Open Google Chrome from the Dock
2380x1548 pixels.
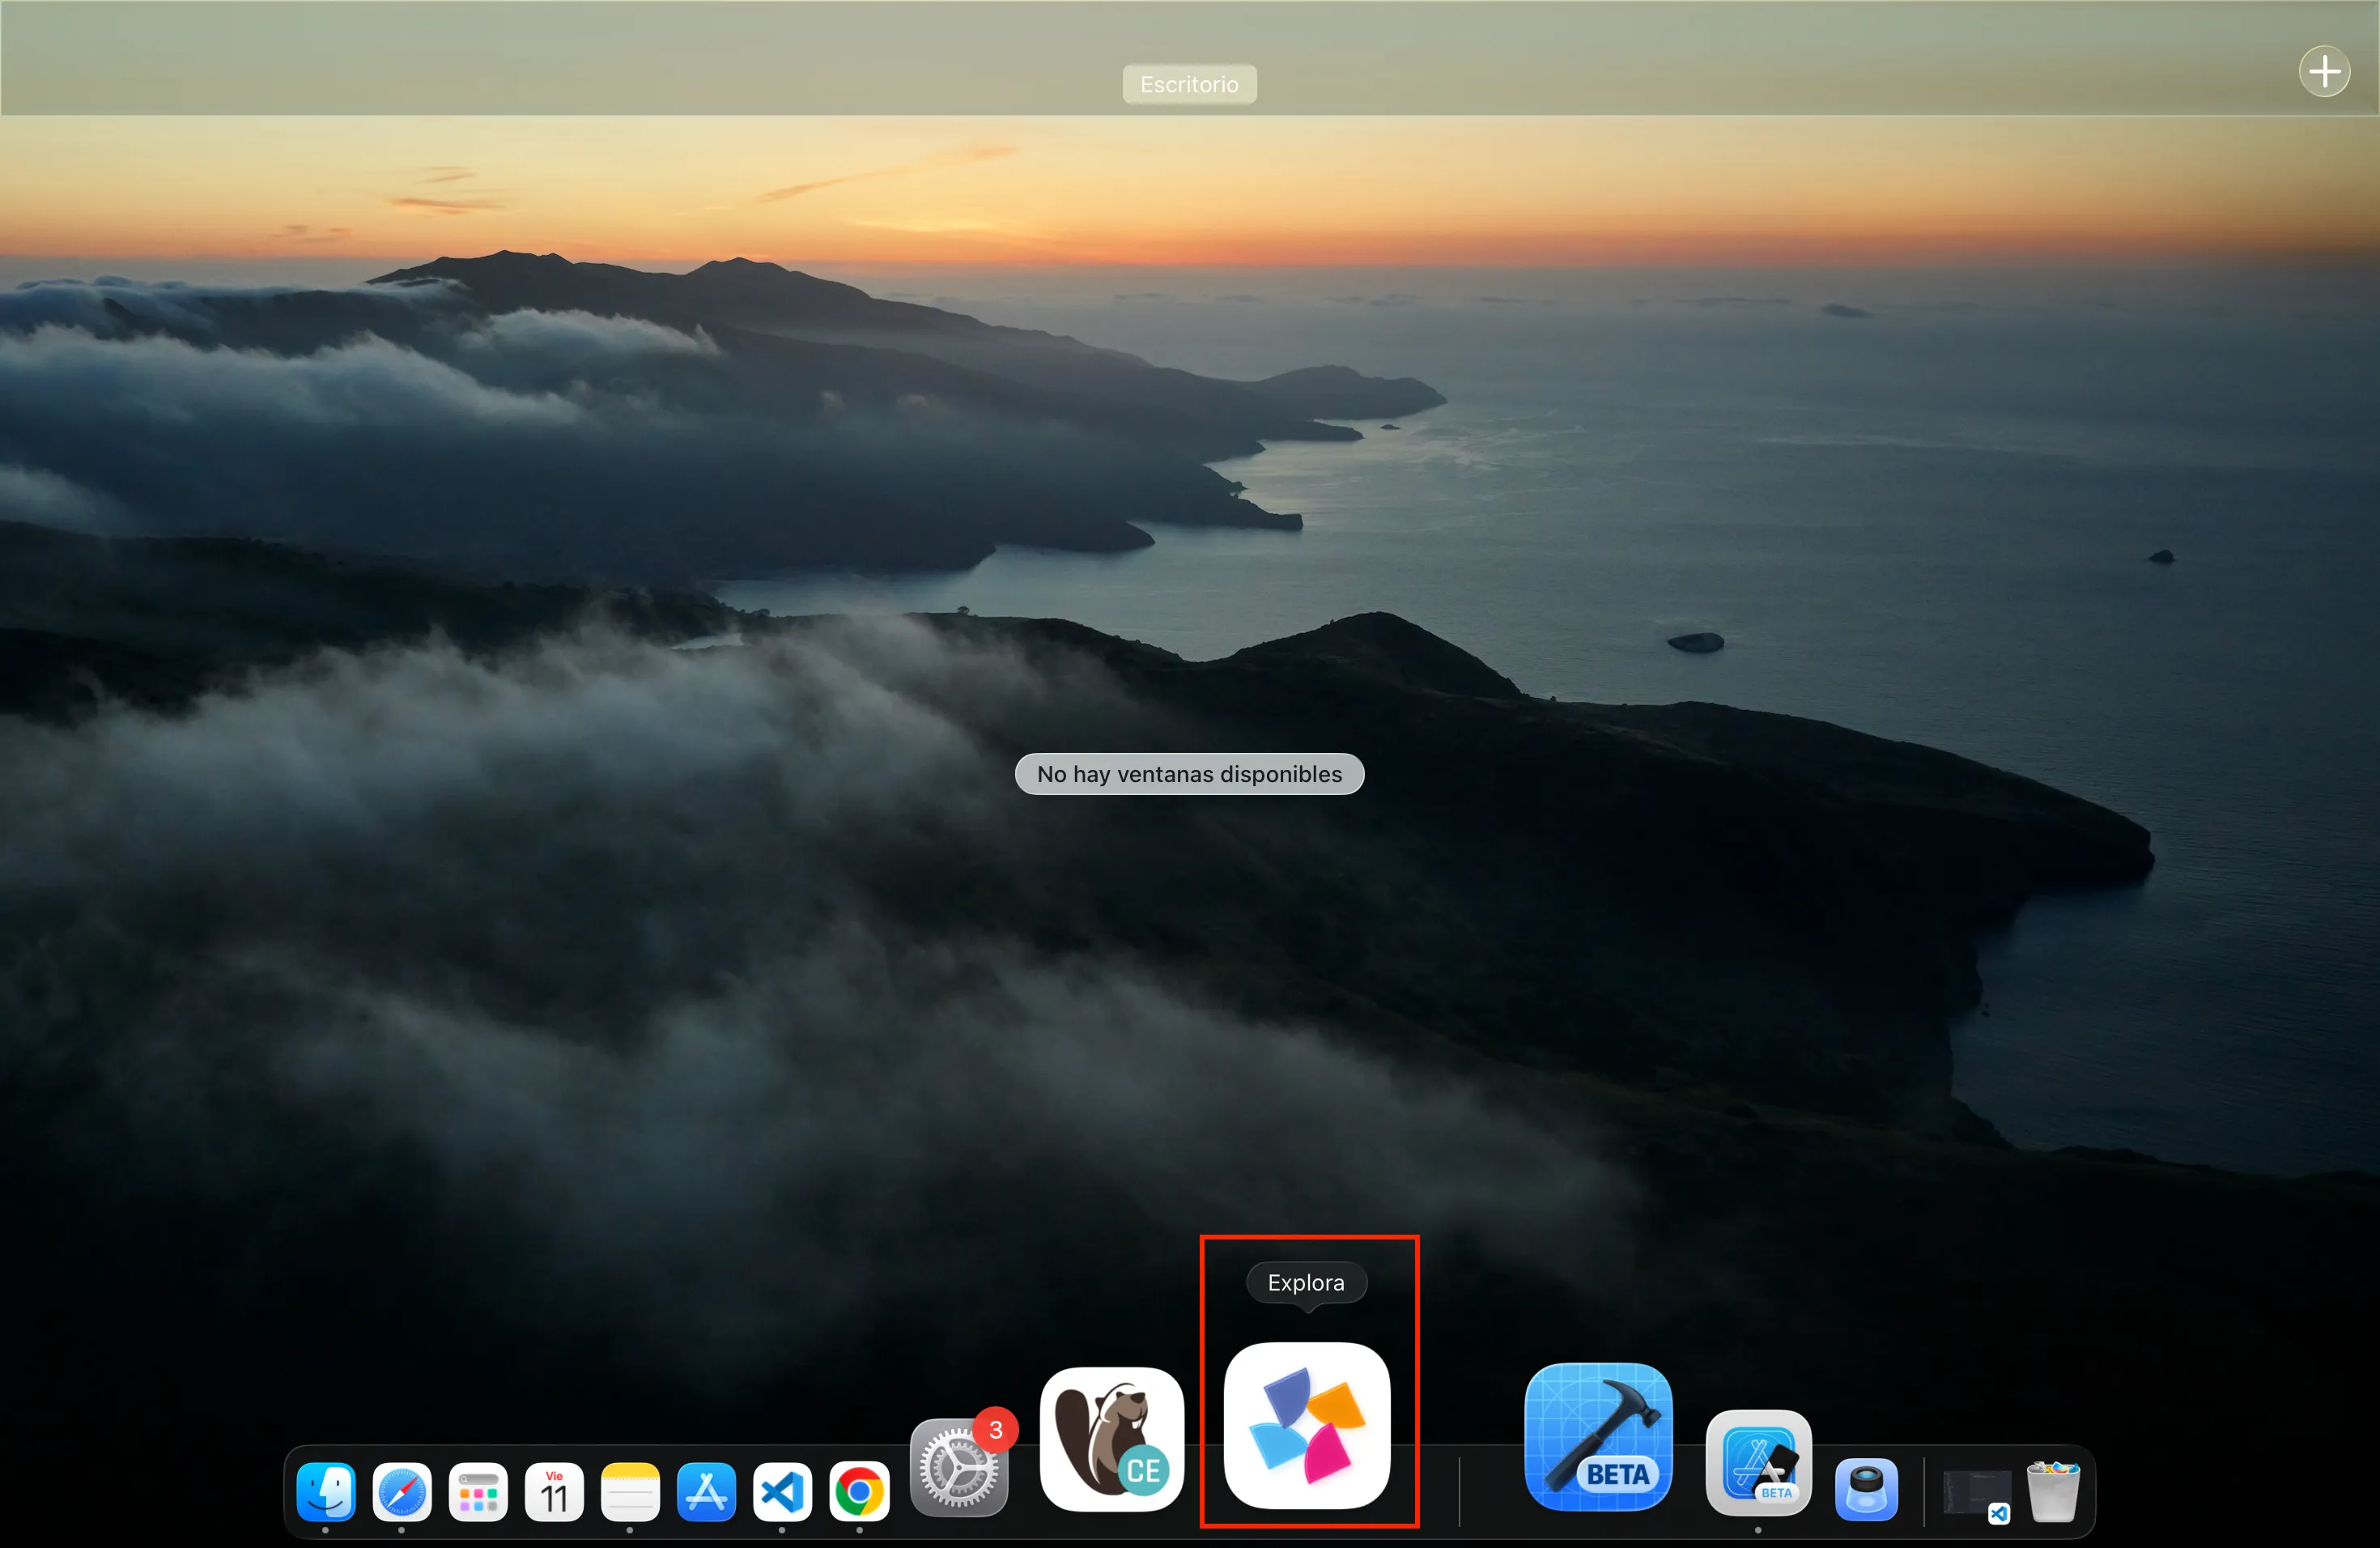pyautogui.click(x=859, y=1492)
